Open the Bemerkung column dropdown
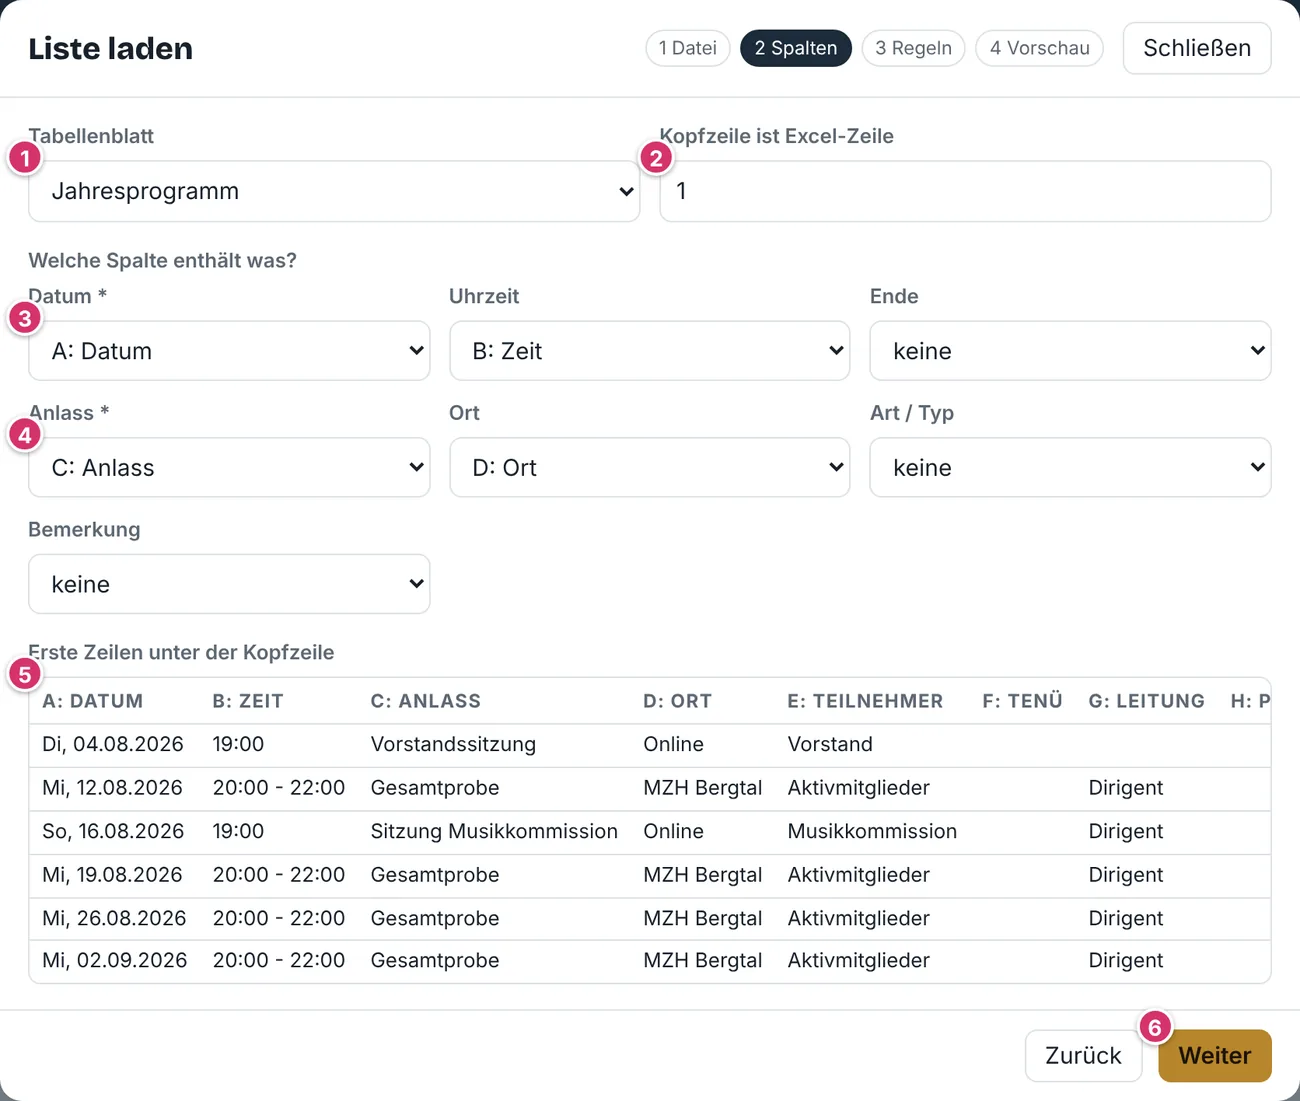Viewport: 1300px width, 1101px height. click(x=229, y=584)
